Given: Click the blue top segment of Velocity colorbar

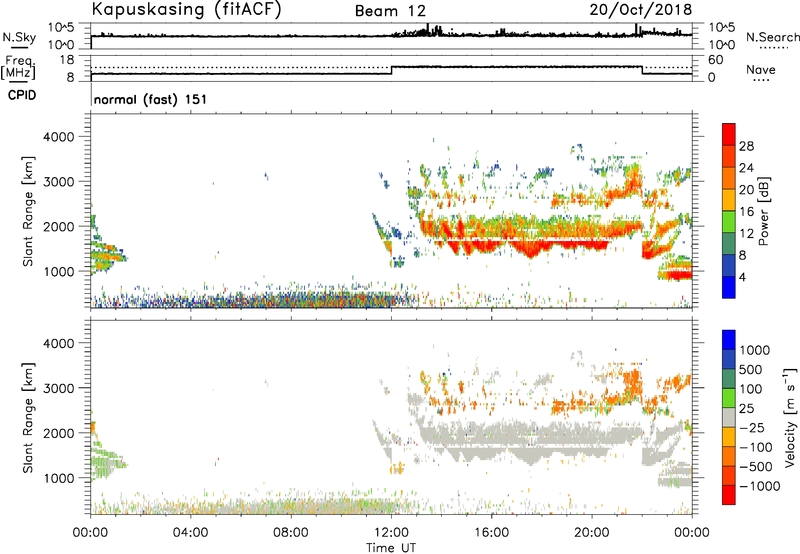Looking at the screenshot, I should click(729, 340).
